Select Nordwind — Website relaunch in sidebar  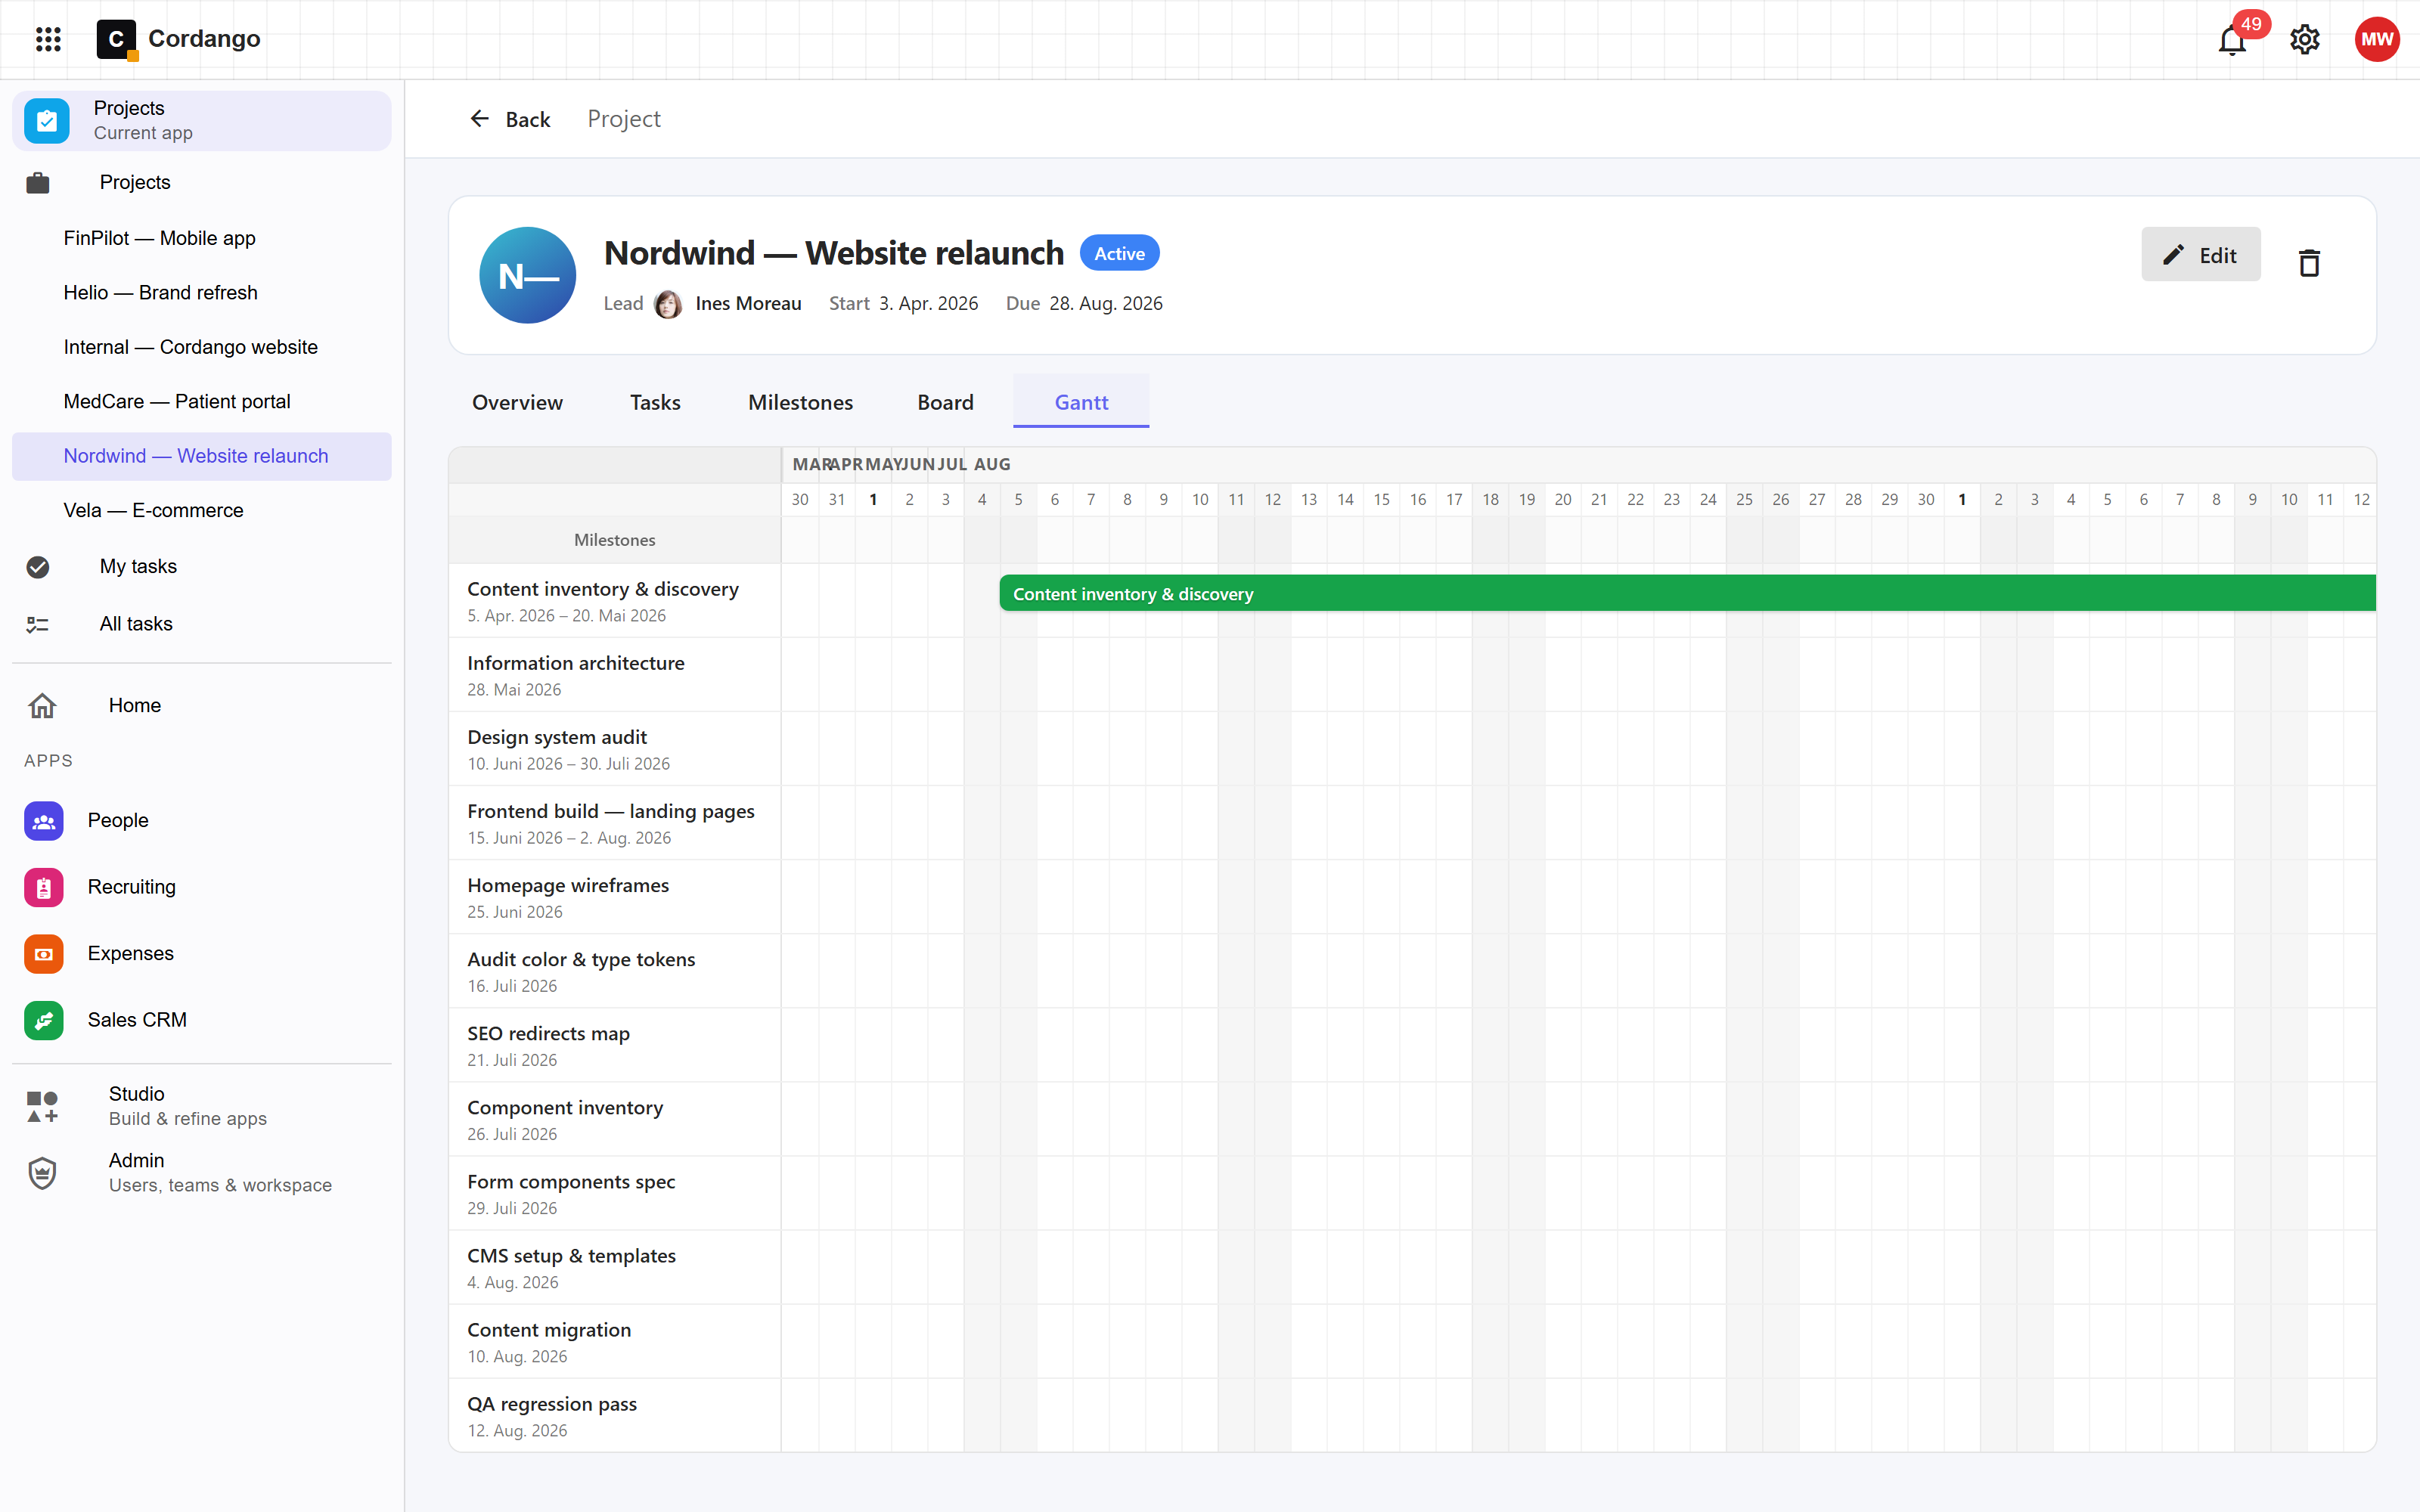[x=201, y=456]
